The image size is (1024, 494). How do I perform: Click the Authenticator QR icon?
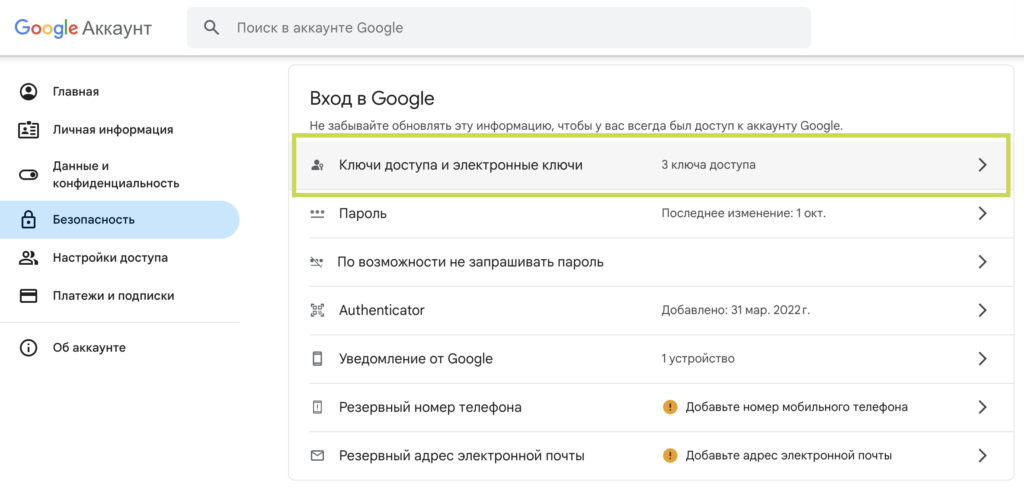click(317, 310)
